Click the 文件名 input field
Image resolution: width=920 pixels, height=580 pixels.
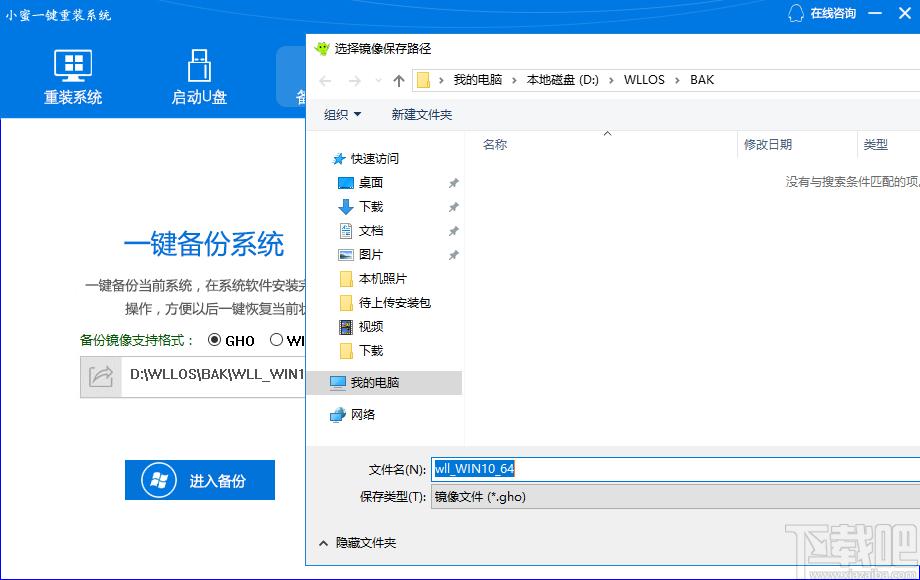point(675,469)
